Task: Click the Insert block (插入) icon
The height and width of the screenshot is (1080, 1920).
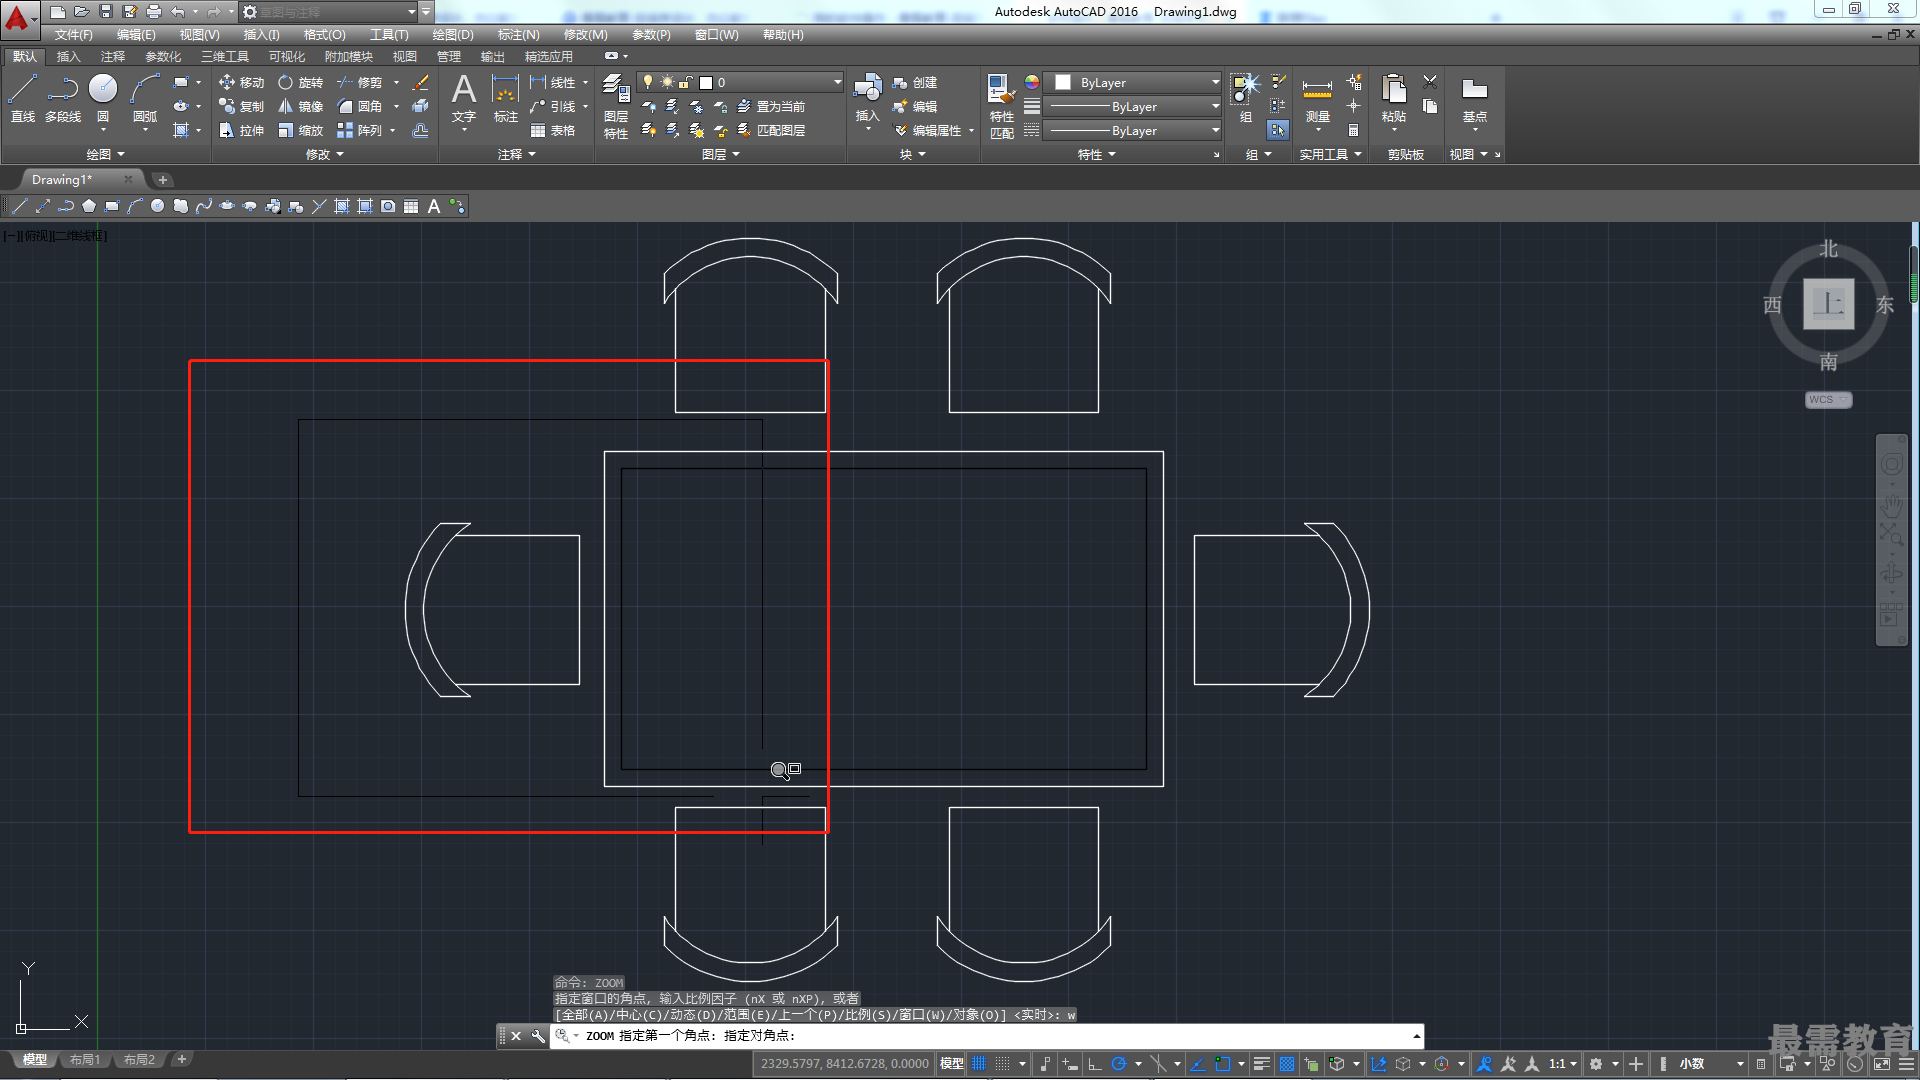Action: tap(867, 98)
